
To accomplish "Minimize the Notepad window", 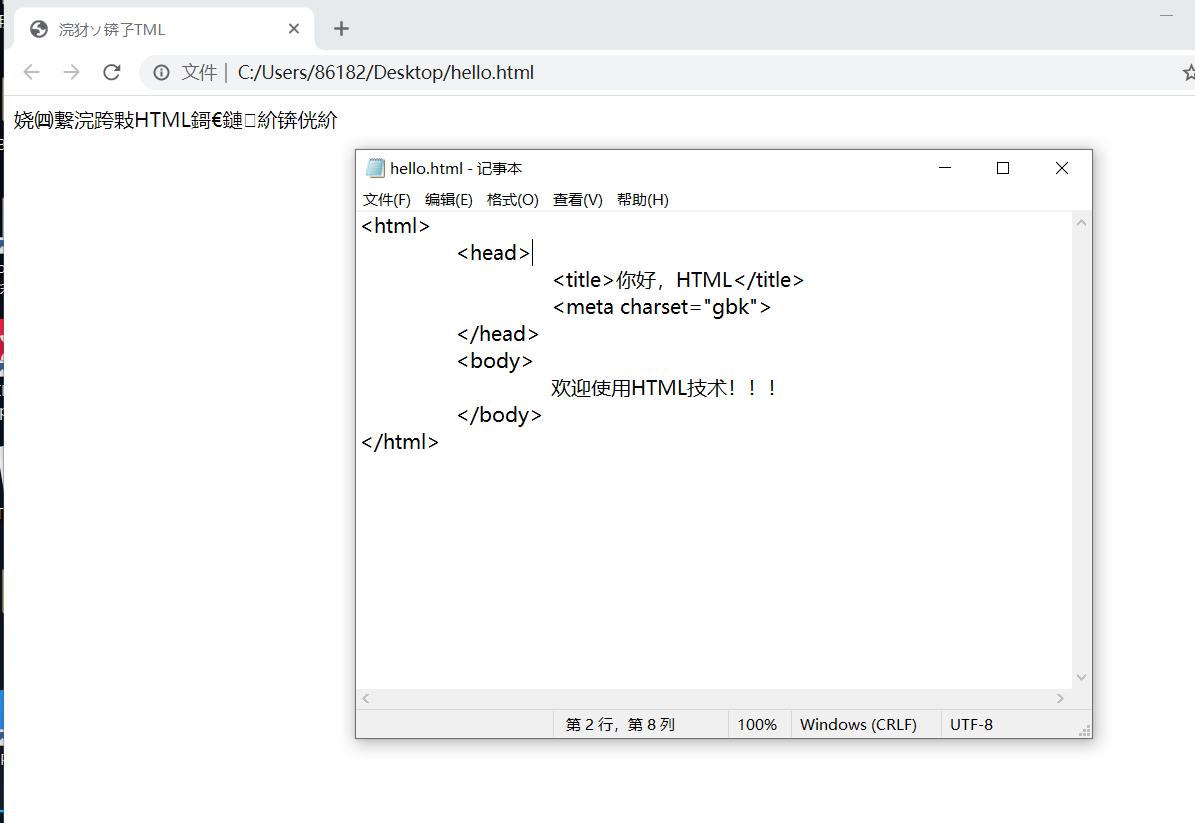I will [945, 168].
